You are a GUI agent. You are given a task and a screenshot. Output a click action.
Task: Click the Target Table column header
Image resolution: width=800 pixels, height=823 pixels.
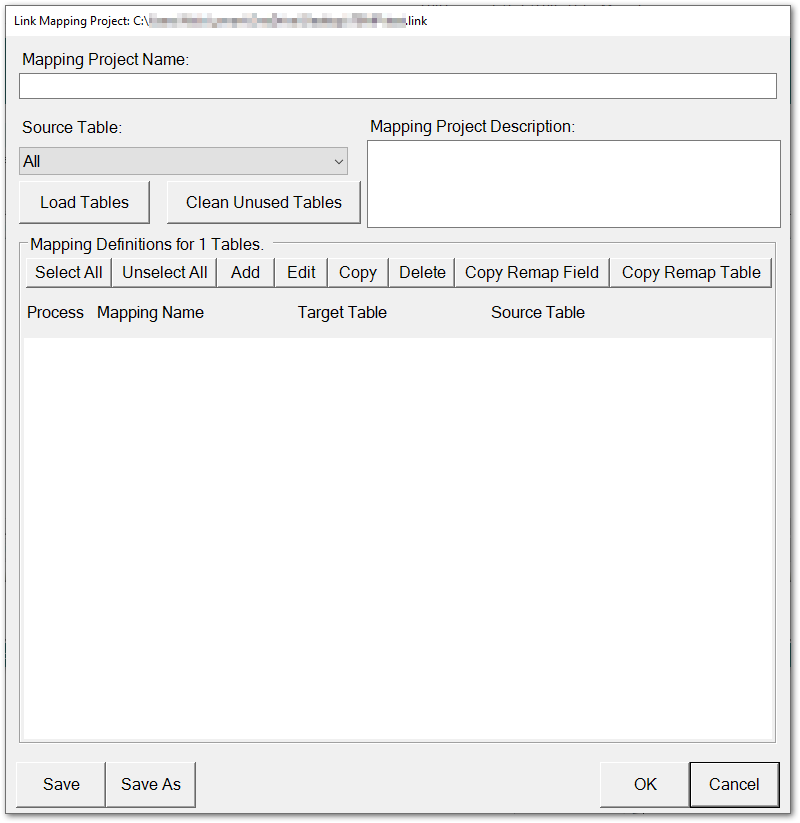[x=342, y=312]
